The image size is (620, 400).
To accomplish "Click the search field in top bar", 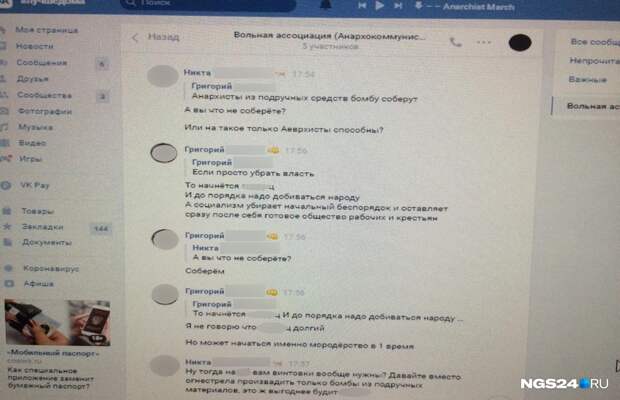I will [208, 5].
